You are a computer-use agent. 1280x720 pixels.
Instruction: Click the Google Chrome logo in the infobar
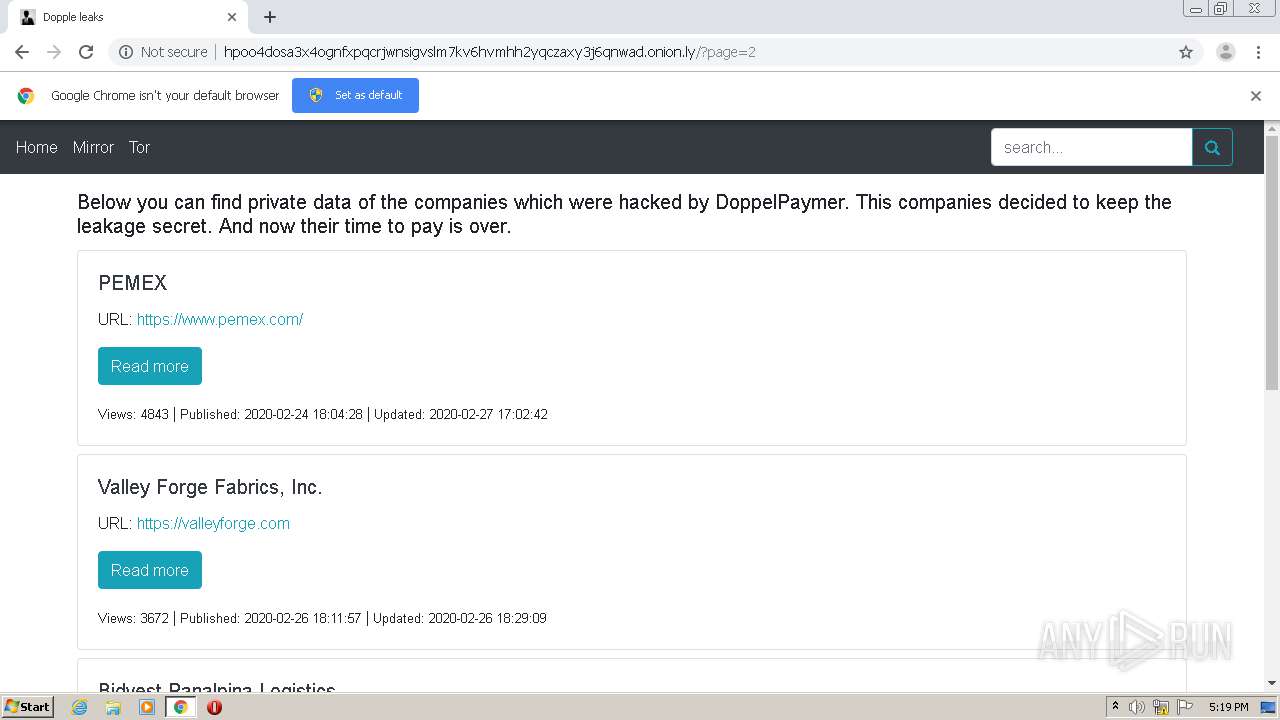[26, 96]
